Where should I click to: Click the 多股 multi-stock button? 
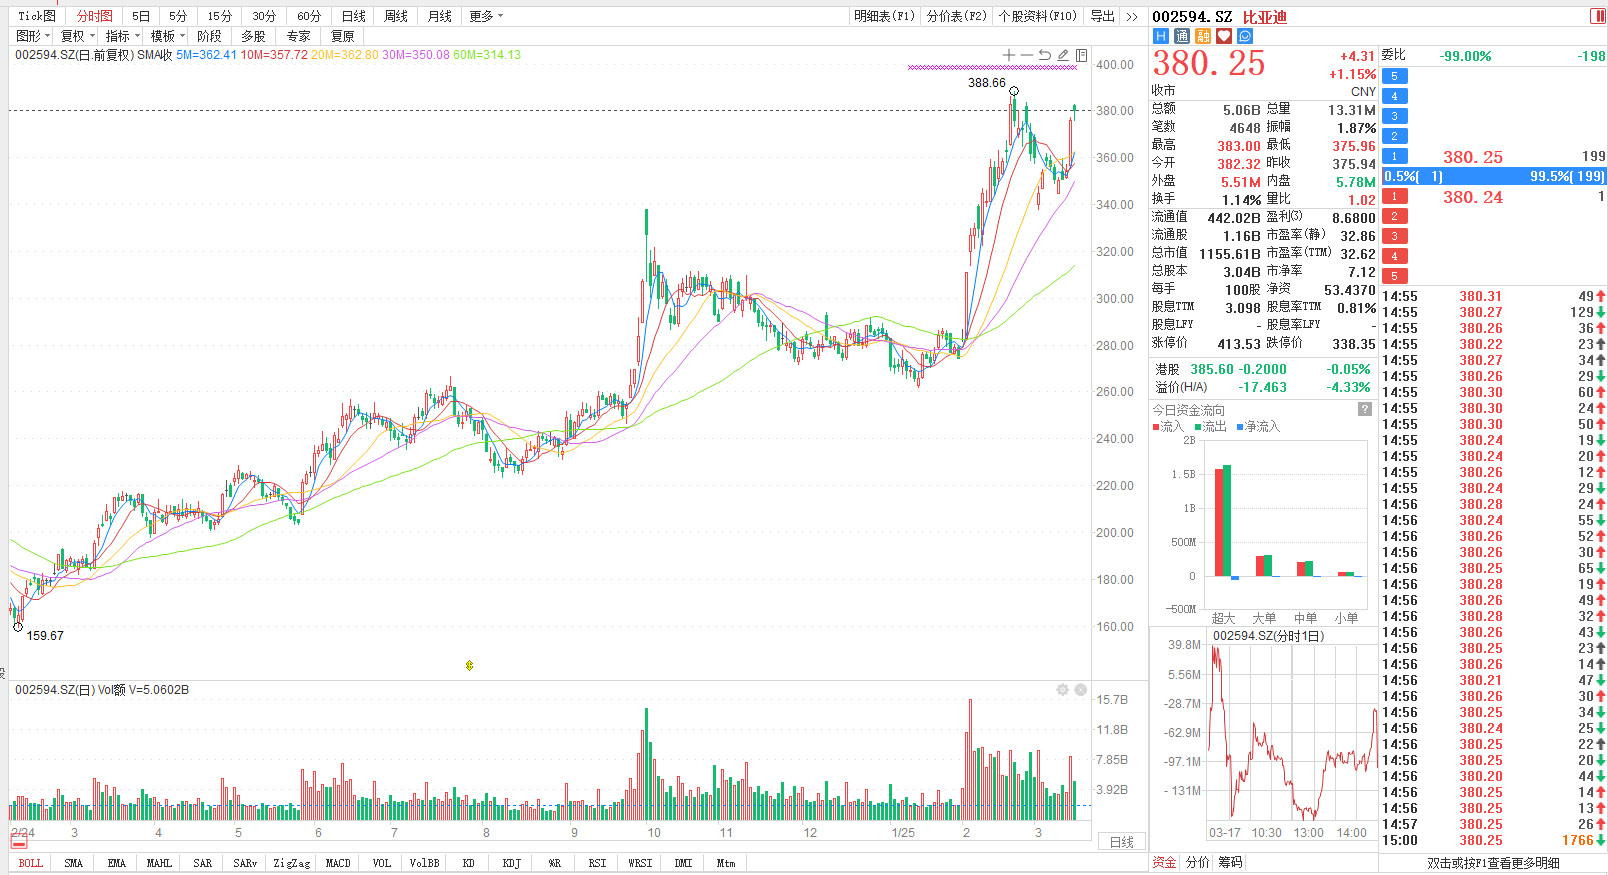click(x=253, y=36)
